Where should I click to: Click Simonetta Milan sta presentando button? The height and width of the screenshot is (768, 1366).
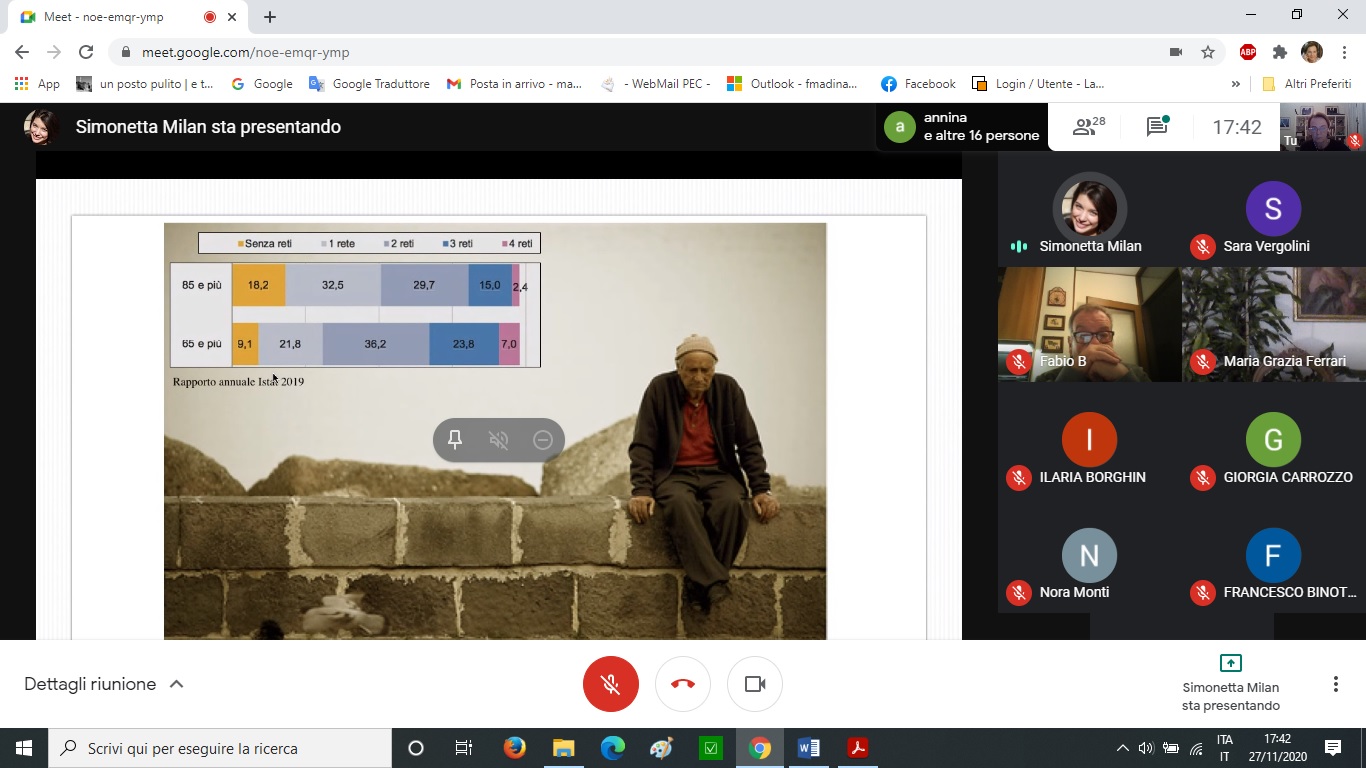coord(1230,684)
